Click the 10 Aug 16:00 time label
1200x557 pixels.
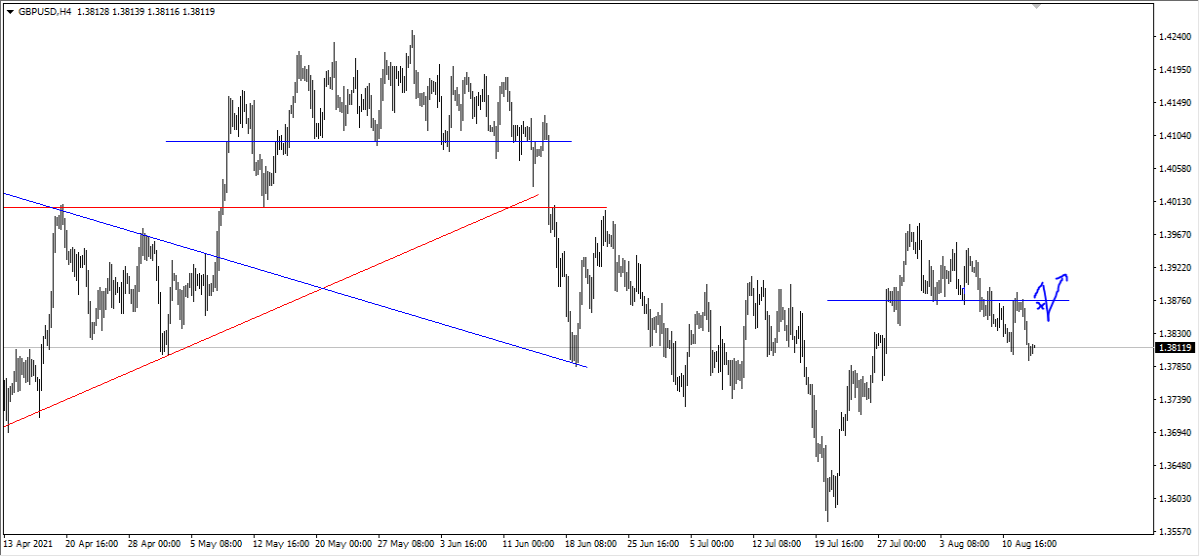(x=1029, y=545)
